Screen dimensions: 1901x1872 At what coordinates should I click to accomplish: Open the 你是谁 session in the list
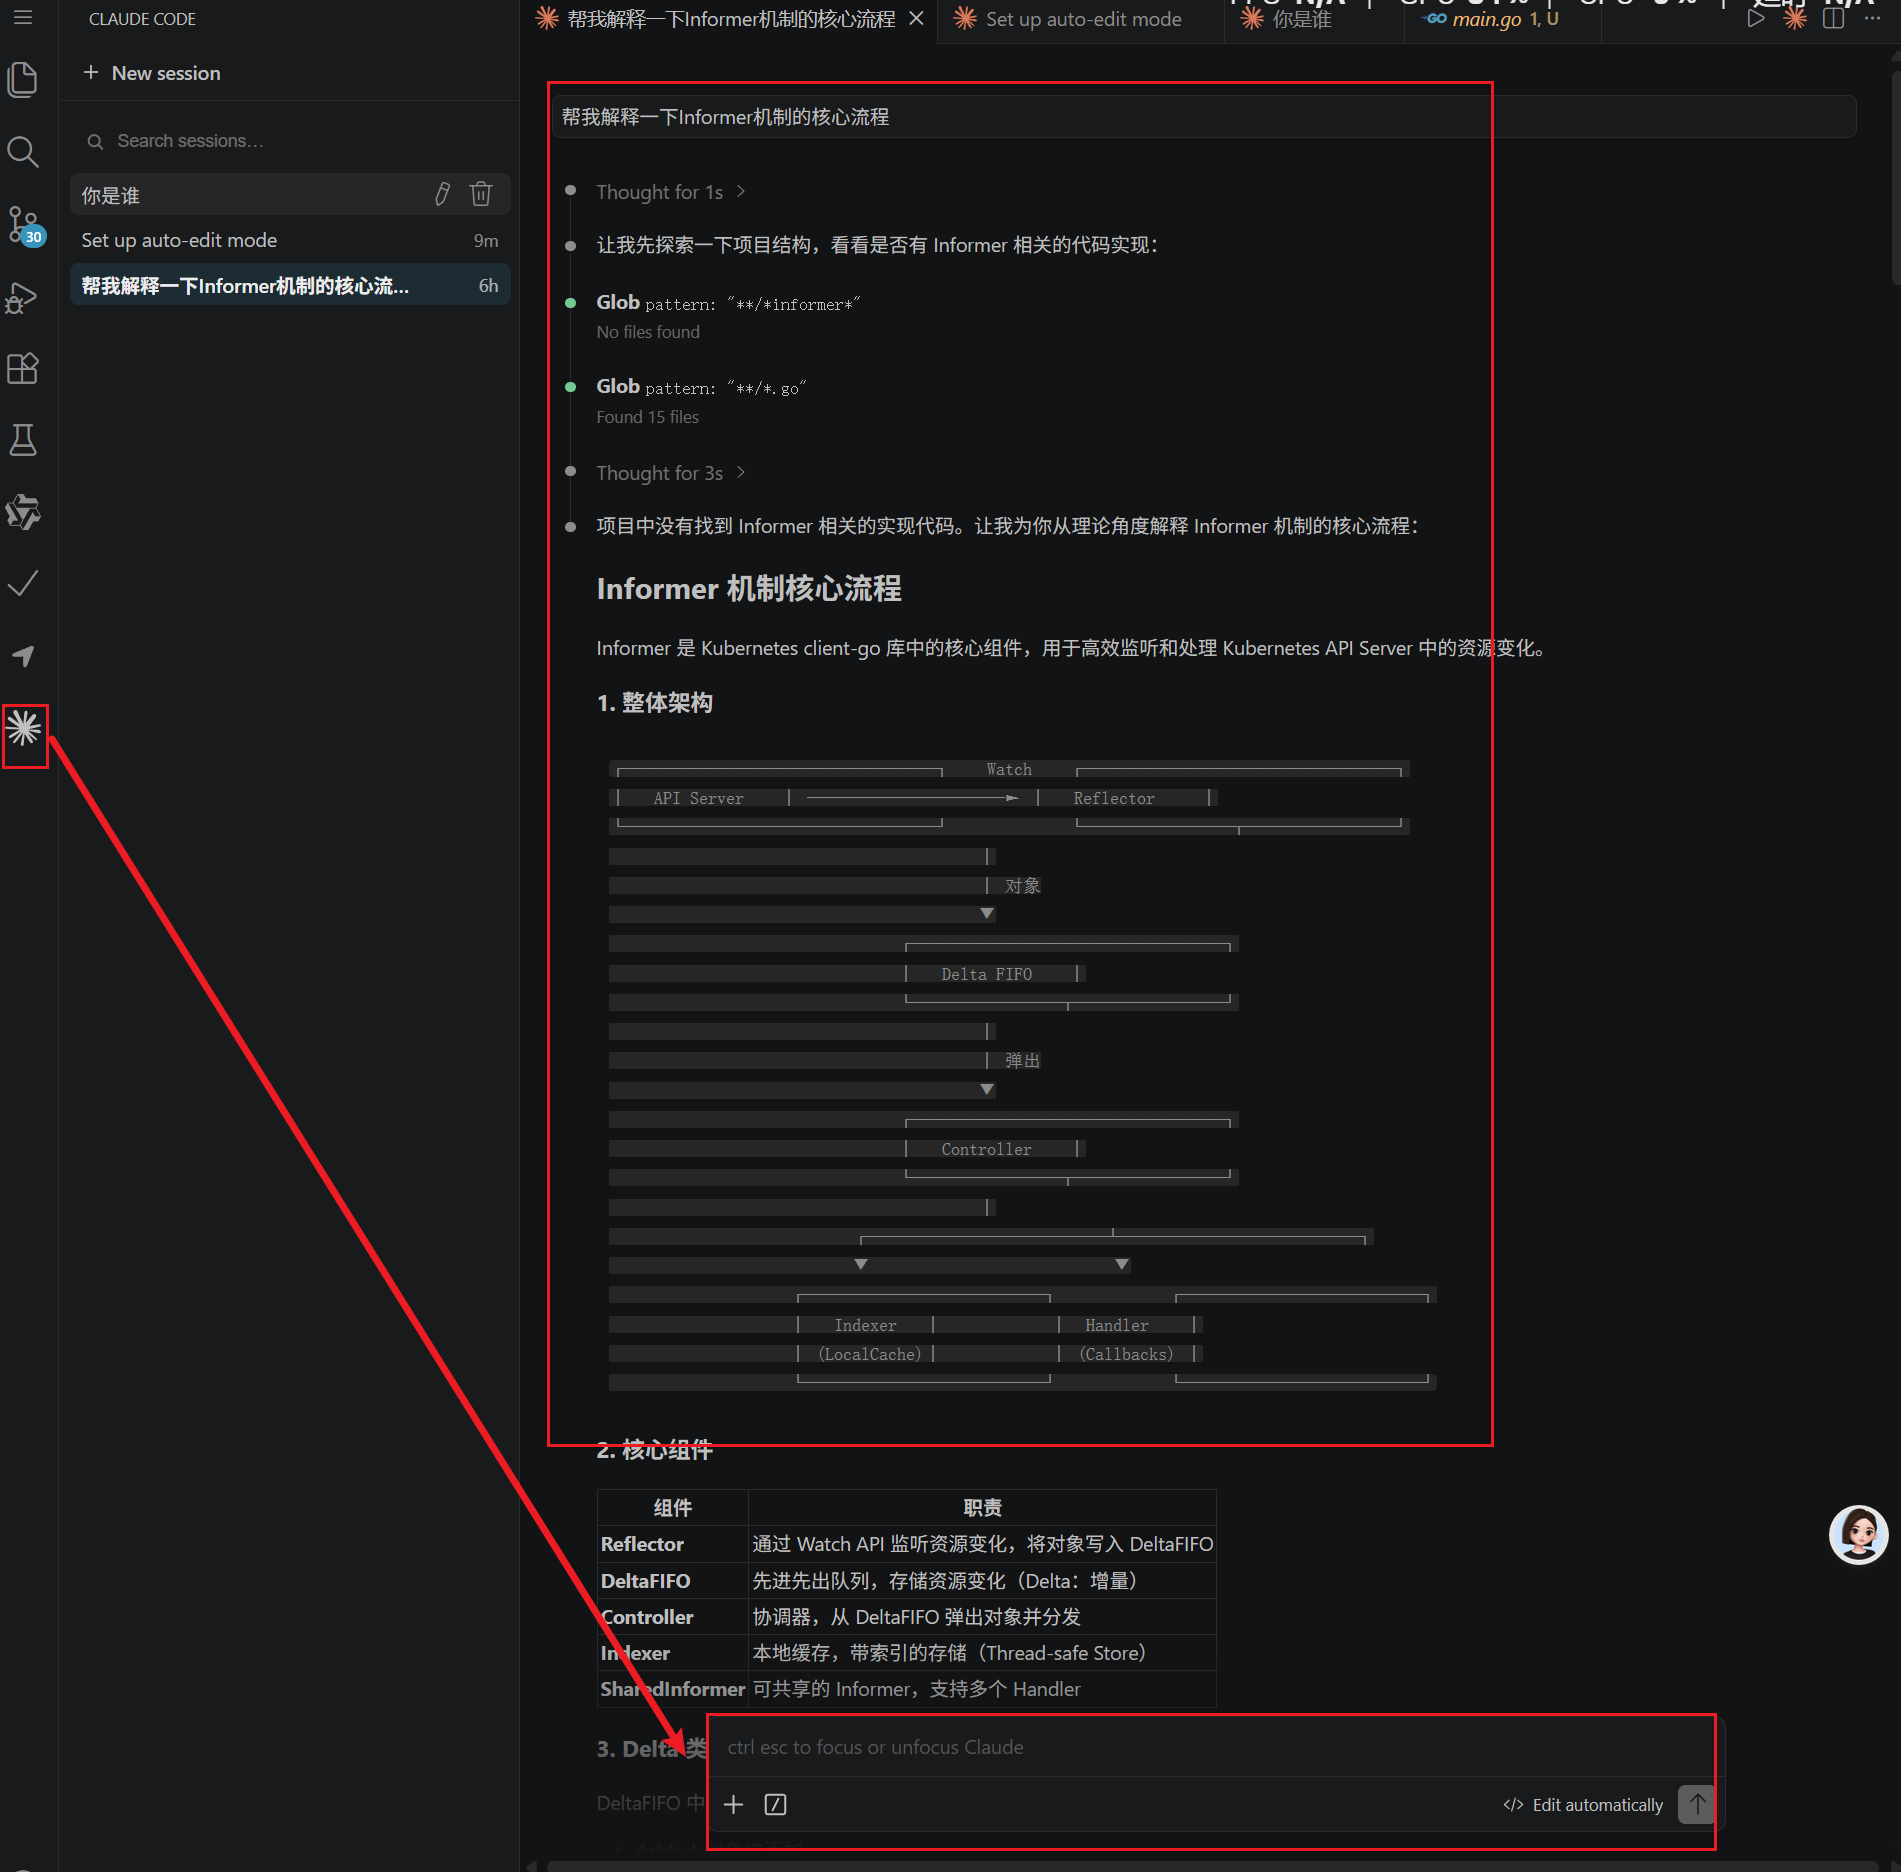(x=290, y=195)
